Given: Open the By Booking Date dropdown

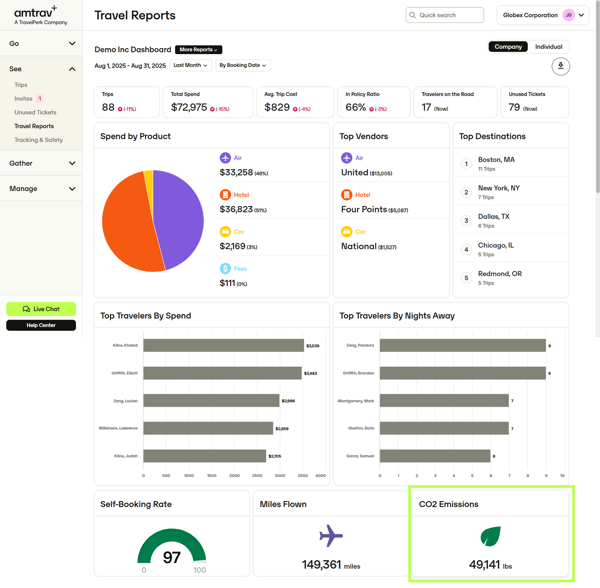Looking at the screenshot, I should 242,65.
